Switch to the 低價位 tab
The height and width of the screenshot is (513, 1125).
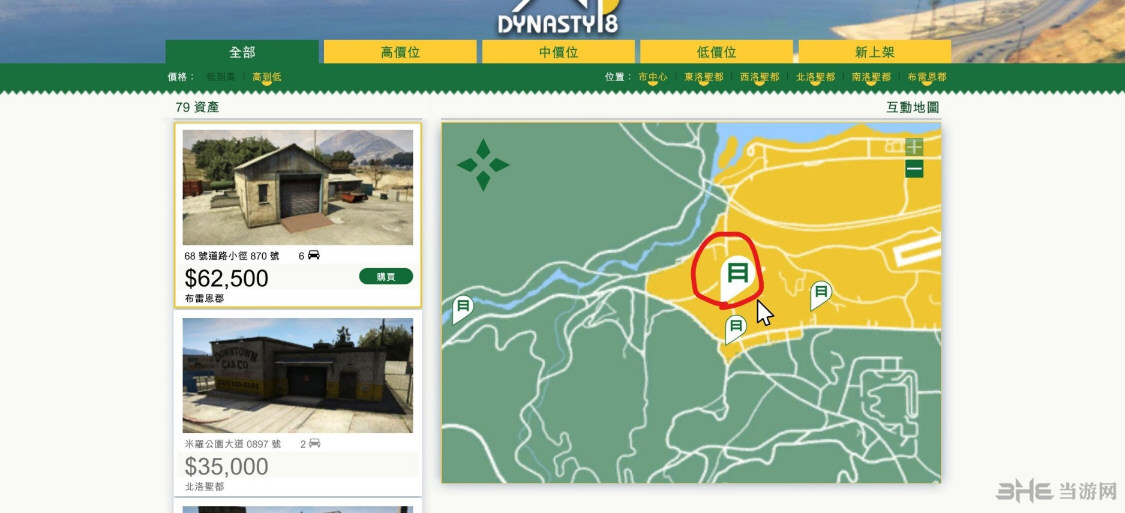(x=716, y=52)
